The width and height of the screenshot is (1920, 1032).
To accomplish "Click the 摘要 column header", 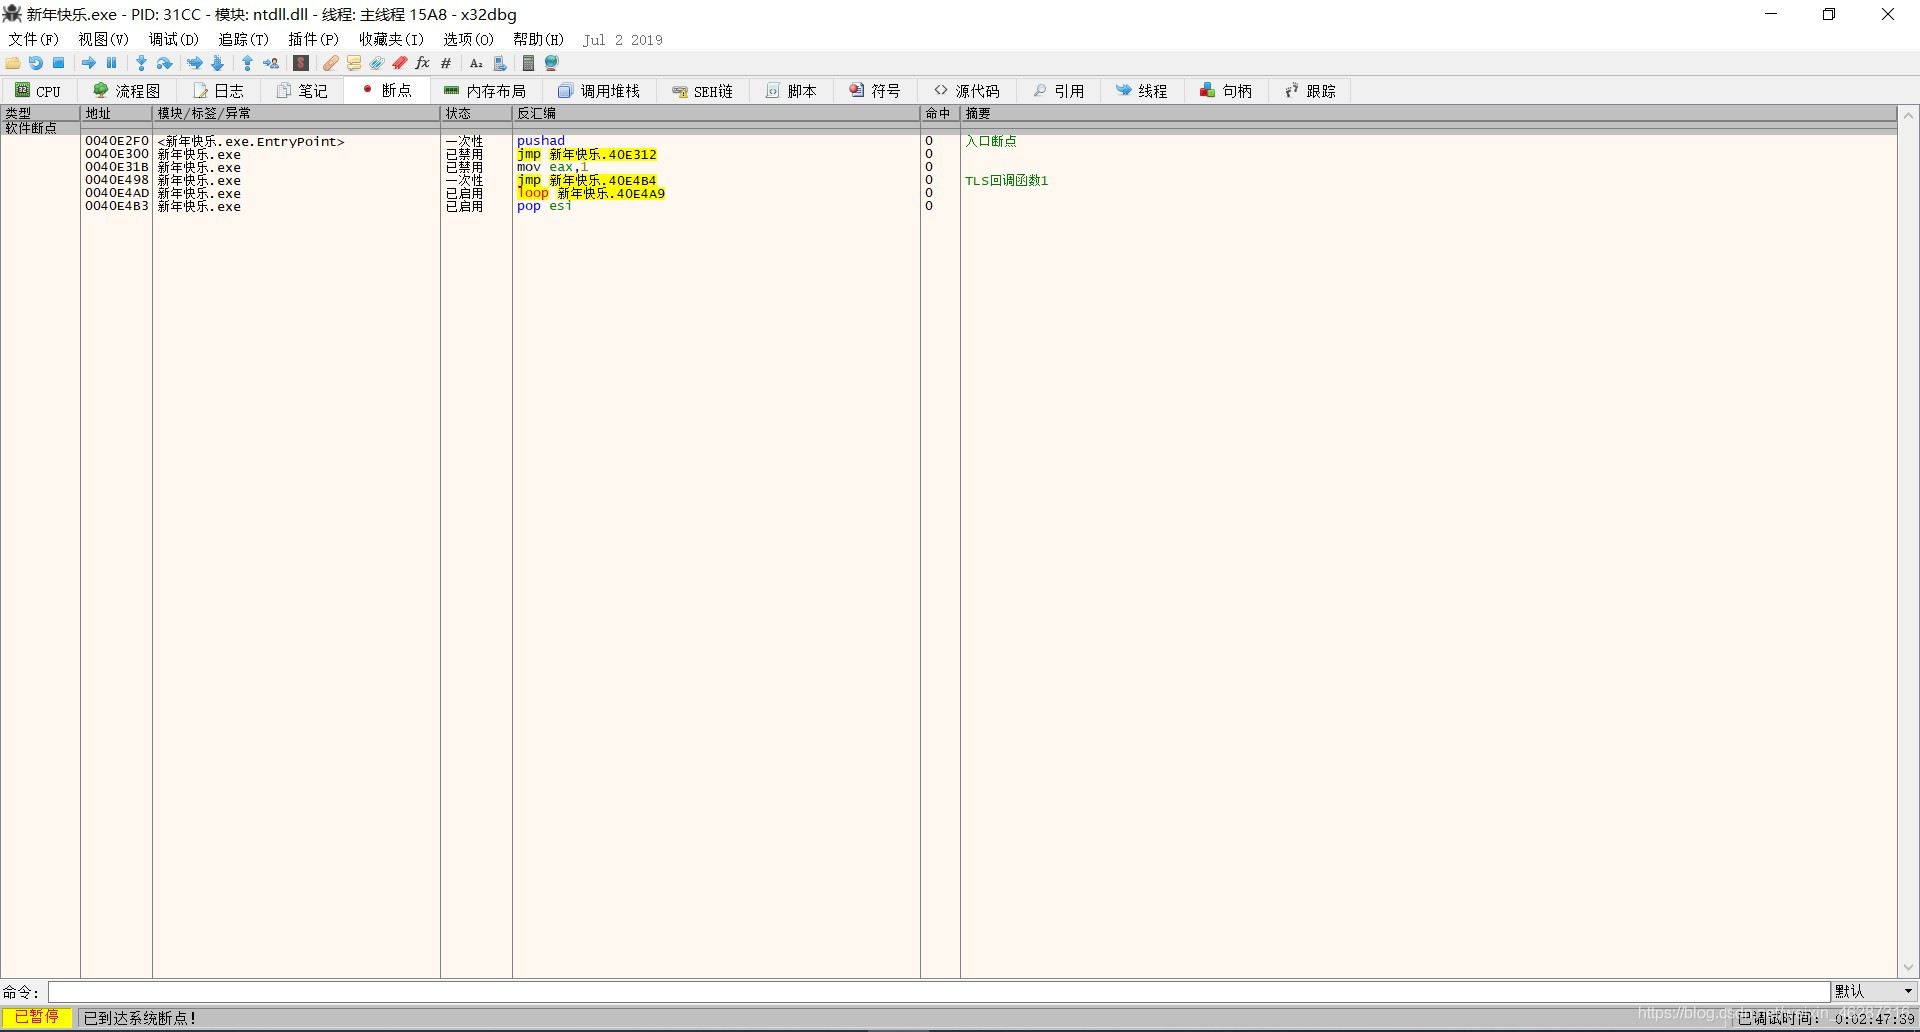I will (x=1428, y=114).
